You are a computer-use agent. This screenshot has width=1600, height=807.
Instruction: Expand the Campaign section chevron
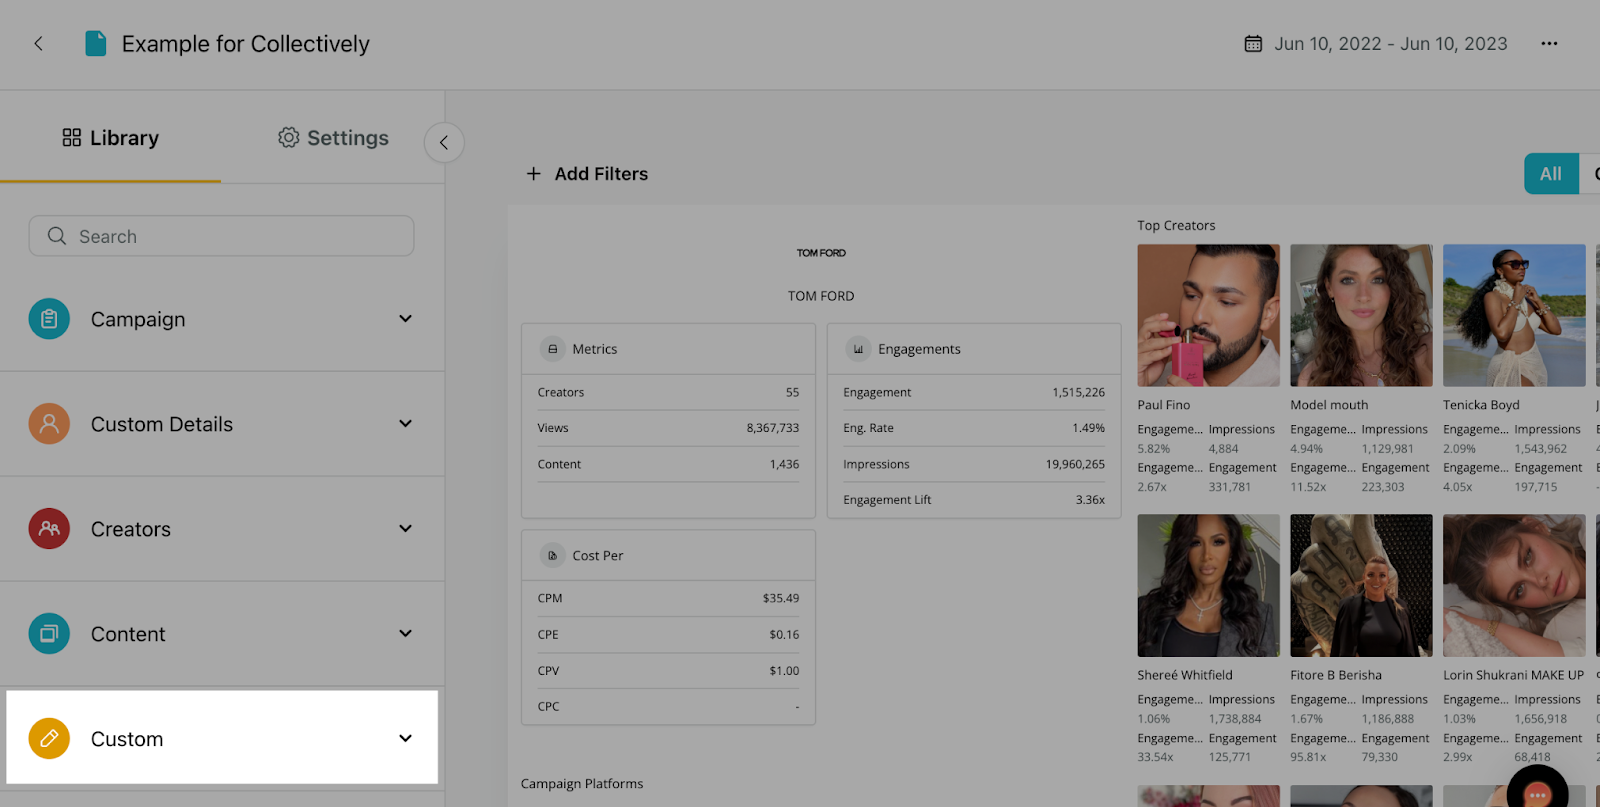click(x=405, y=319)
